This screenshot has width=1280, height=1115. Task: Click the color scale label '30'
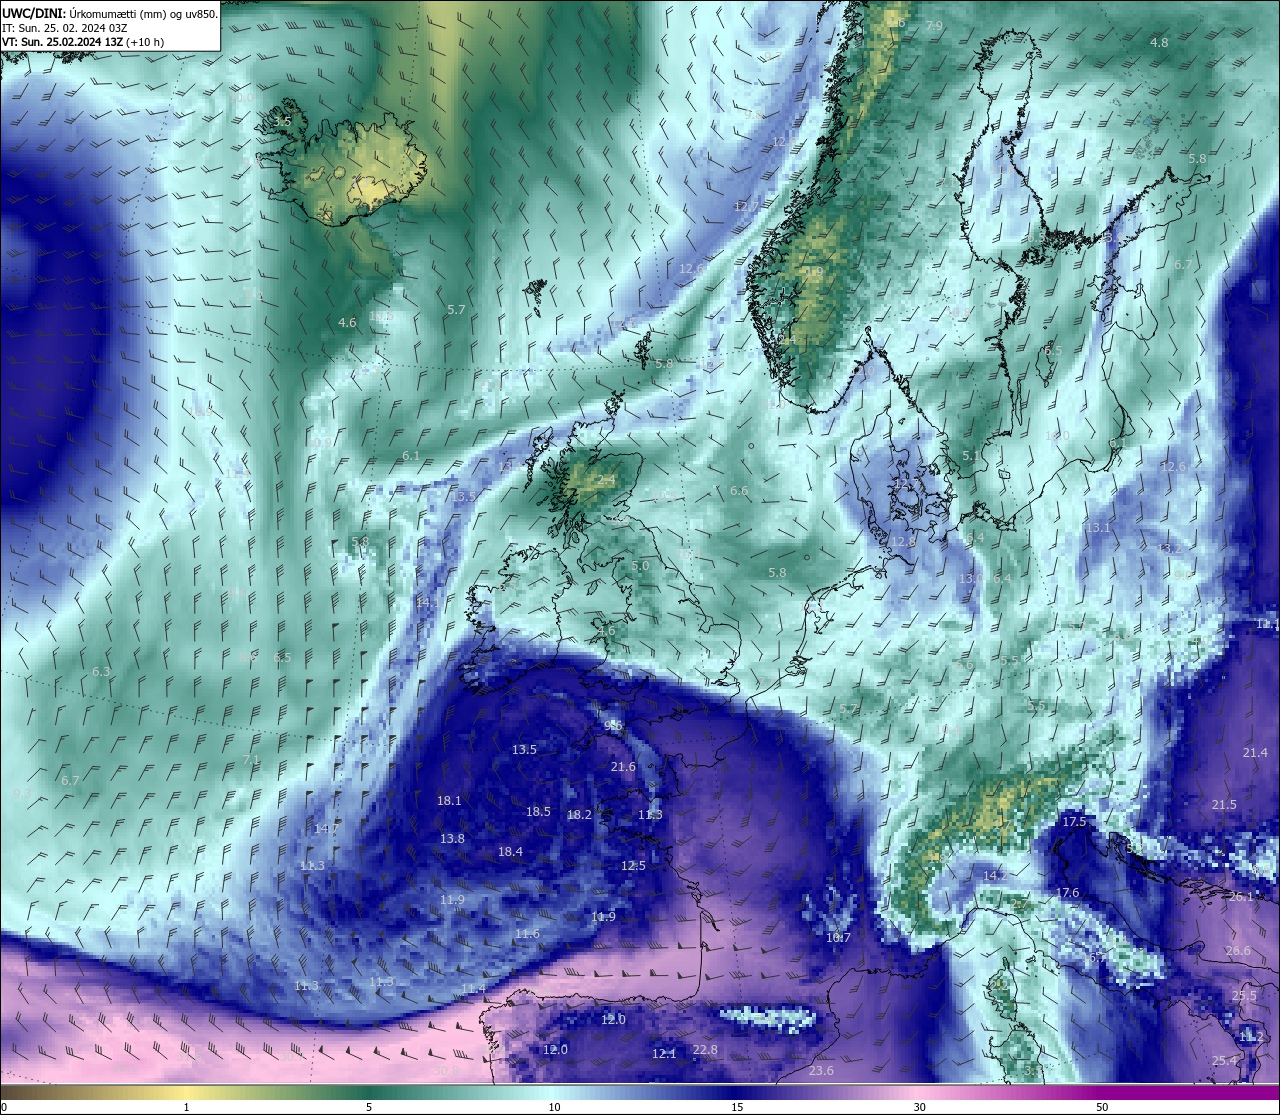tap(919, 1107)
